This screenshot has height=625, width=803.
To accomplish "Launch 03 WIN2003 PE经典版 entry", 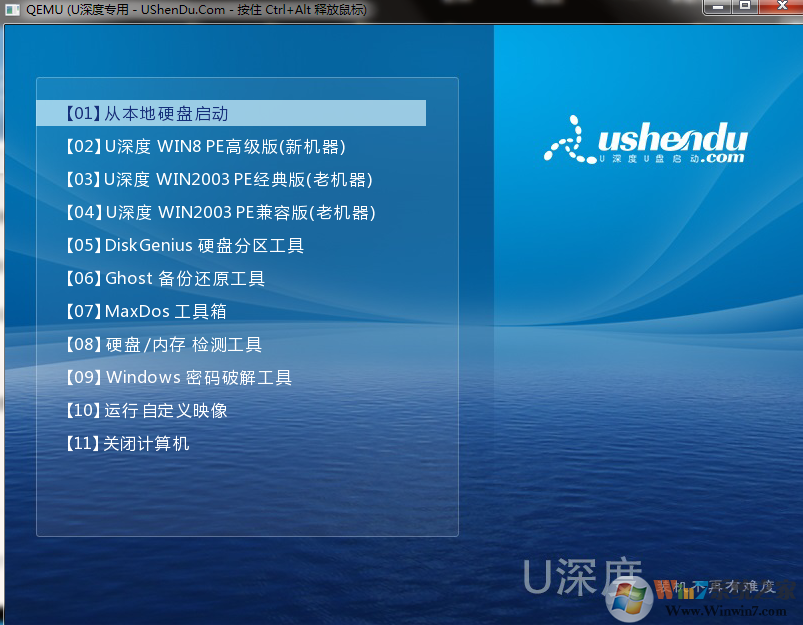I will pyautogui.click(x=219, y=179).
